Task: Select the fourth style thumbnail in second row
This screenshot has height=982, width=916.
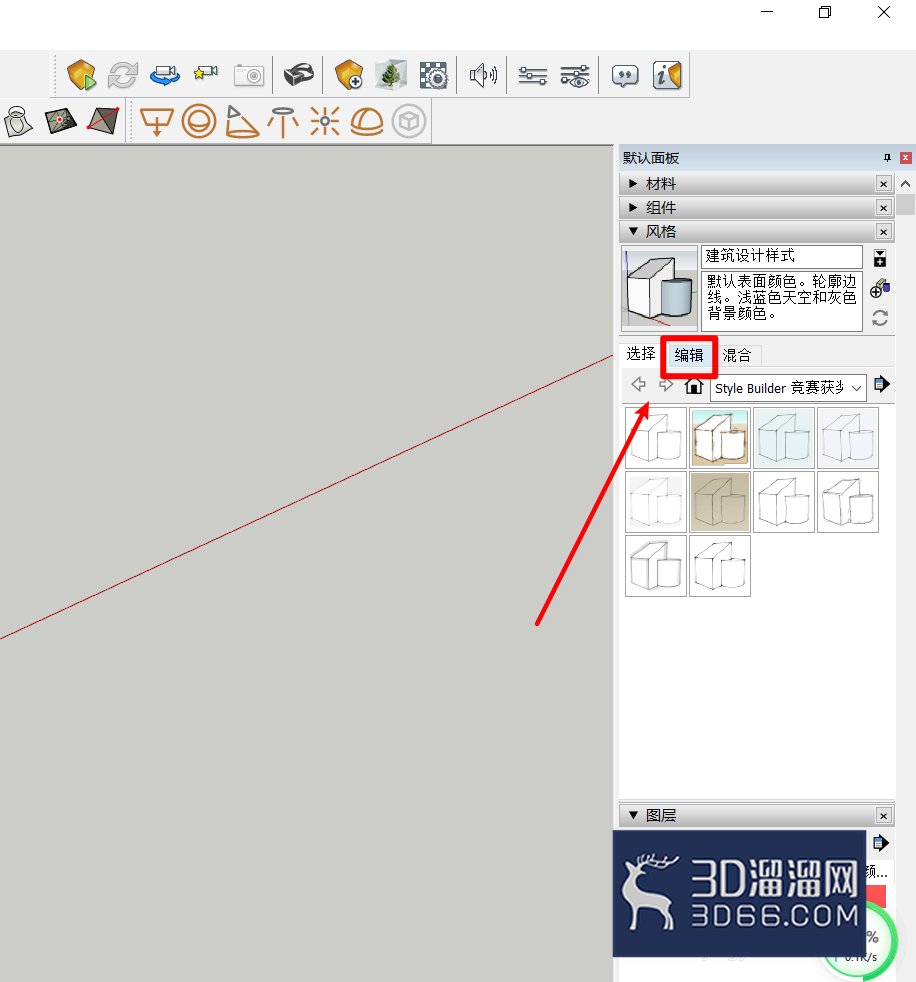Action: pos(848,502)
